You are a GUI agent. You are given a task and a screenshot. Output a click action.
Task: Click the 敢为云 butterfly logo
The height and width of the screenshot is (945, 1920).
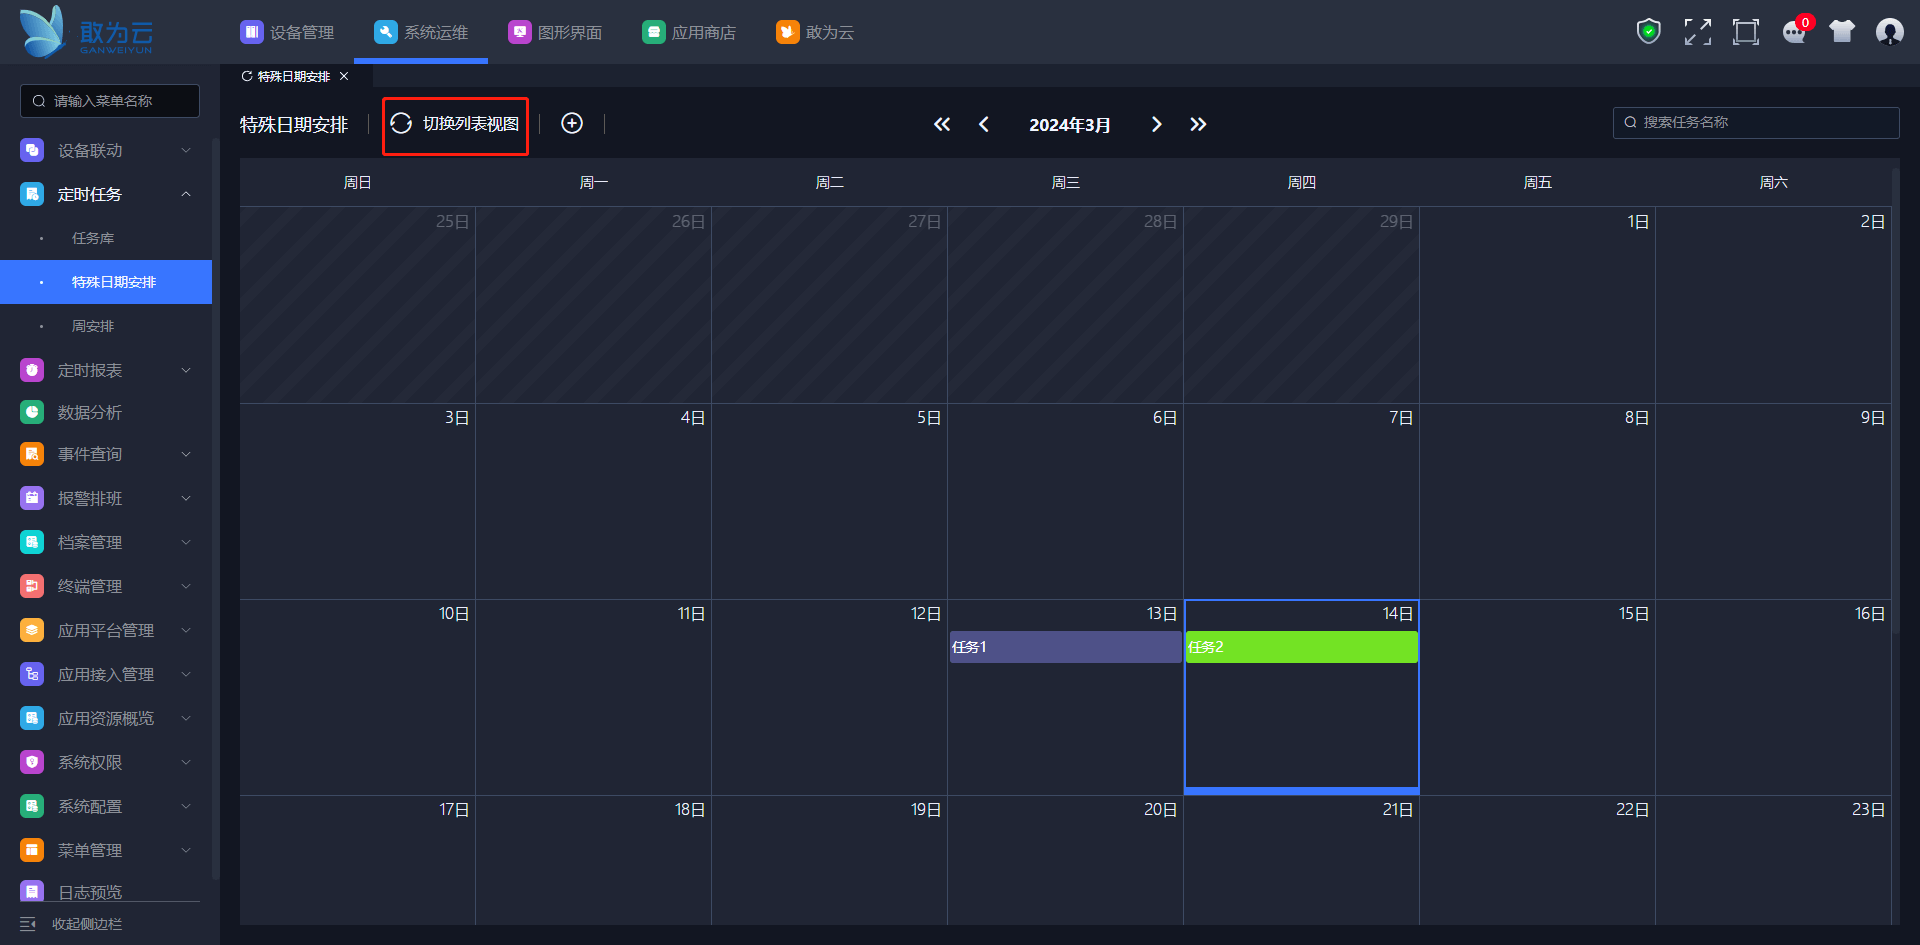pyautogui.click(x=86, y=32)
